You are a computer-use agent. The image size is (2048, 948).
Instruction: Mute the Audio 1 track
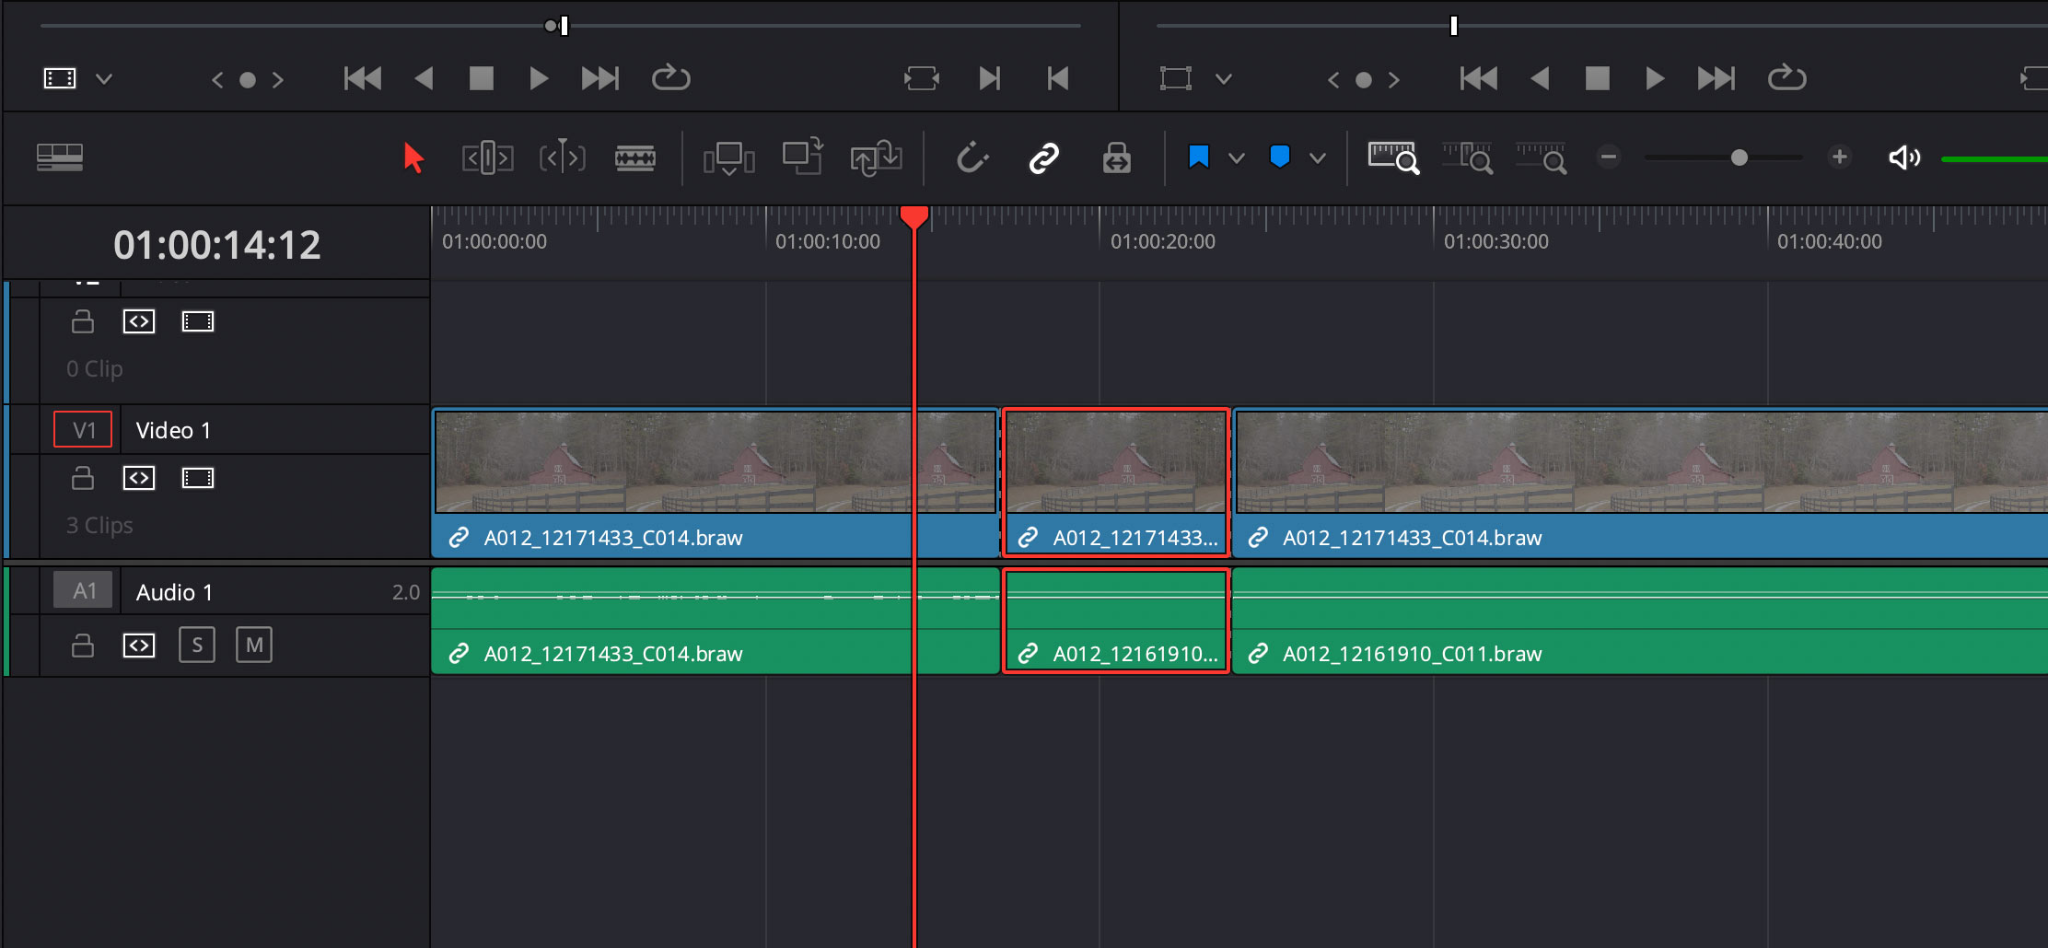[x=254, y=645]
